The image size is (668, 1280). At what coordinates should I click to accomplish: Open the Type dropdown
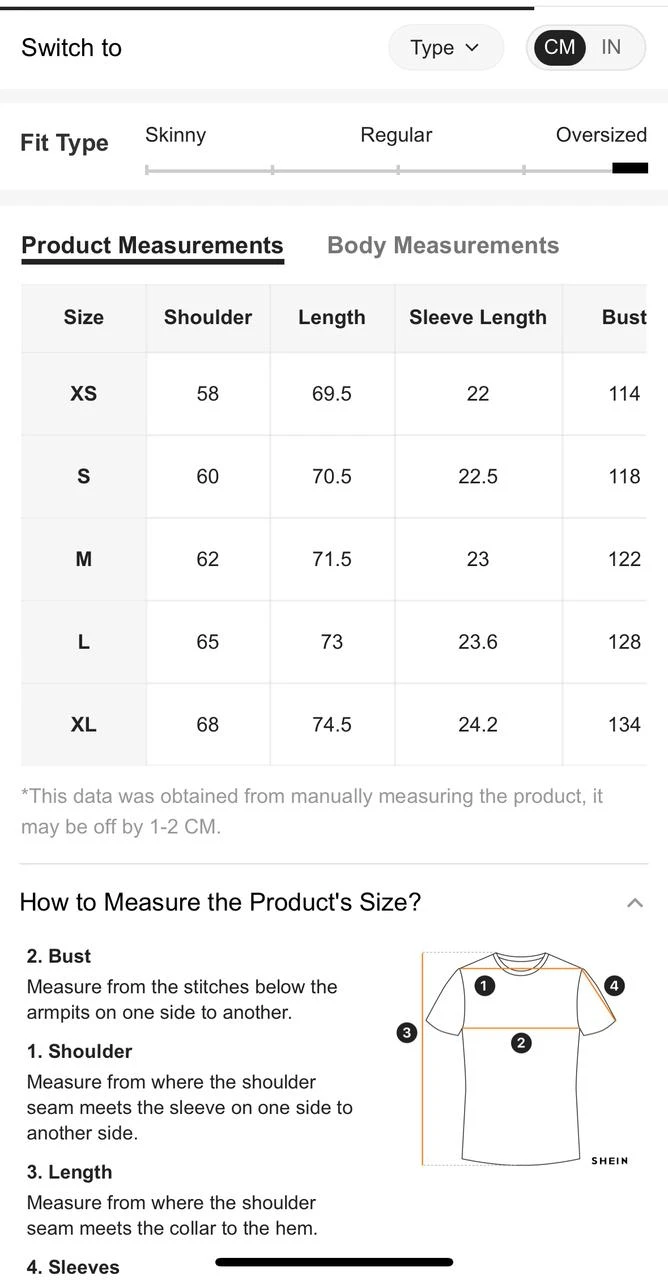[x=445, y=48]
